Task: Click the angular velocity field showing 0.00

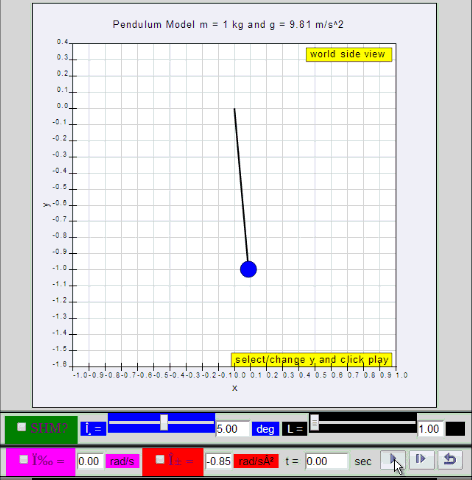Action: click(90, 461)
